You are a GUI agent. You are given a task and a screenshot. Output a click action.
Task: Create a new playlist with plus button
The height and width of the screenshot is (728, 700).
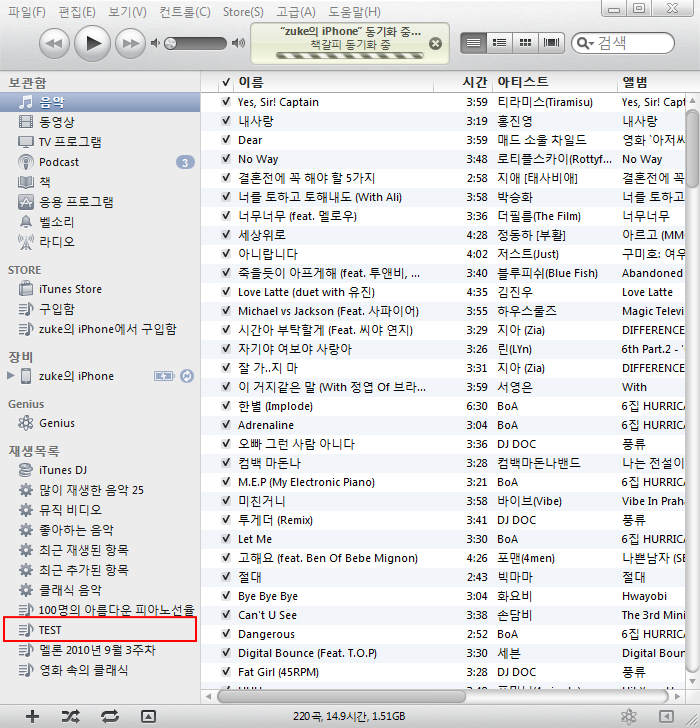[32, 716]
